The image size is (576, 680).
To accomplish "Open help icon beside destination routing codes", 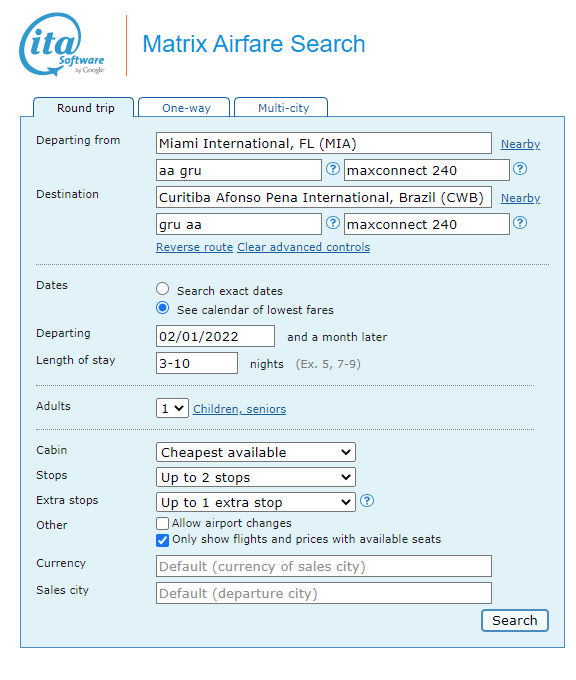I will (333, 223).
